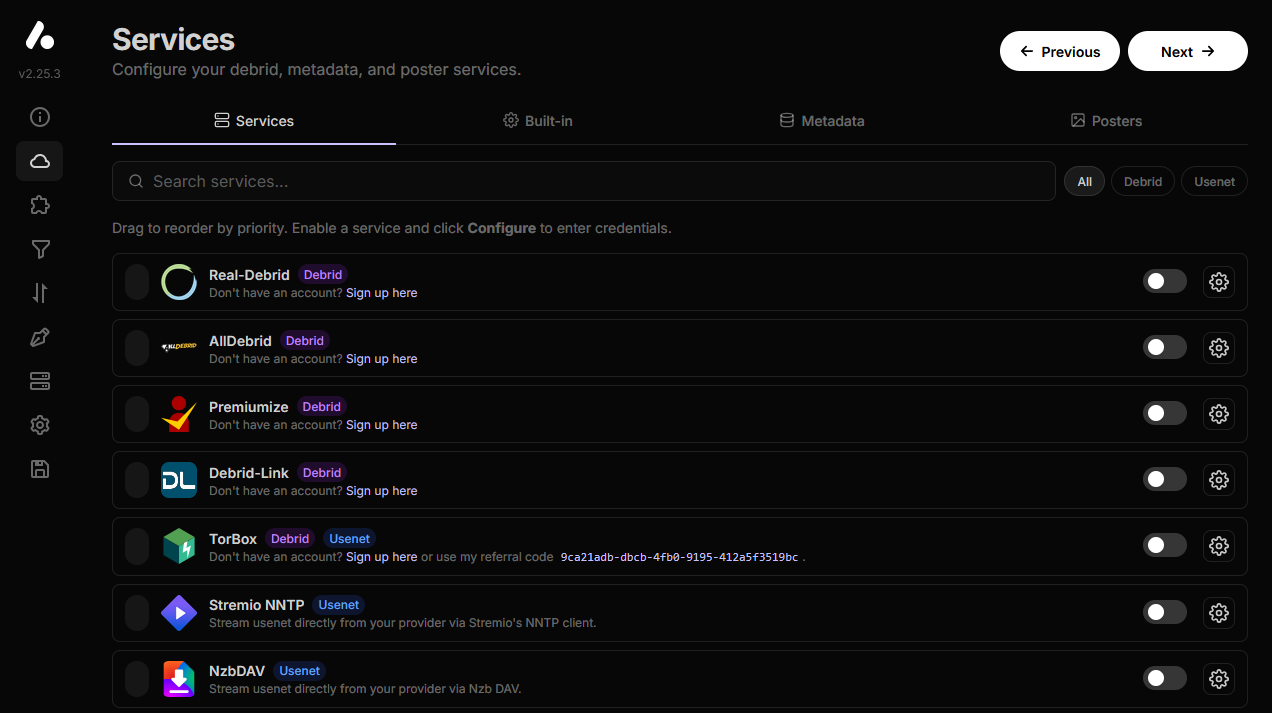Open the Catalogs sidebar icon
The height and width of the screenshot is (713, 1272).
click(x=39, y=381)
